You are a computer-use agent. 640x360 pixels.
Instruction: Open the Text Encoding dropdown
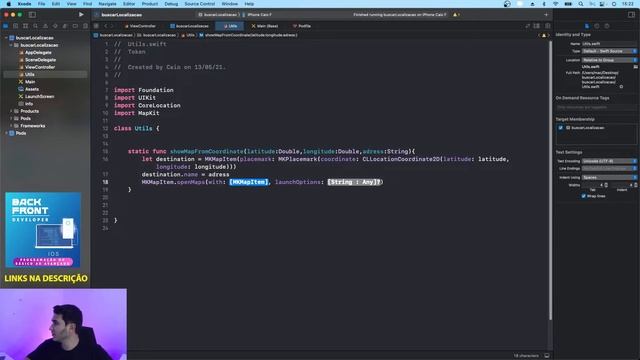[609, 161]
